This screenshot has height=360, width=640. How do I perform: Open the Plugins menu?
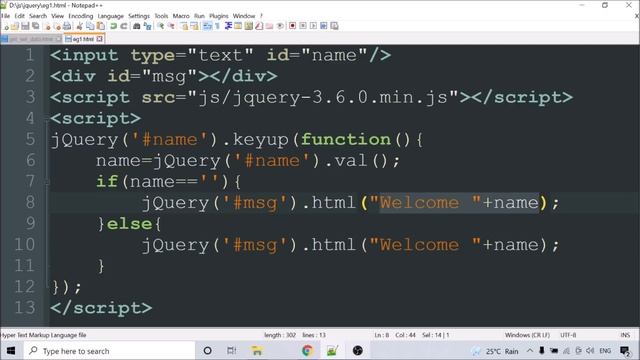click(x=219, y=16)
